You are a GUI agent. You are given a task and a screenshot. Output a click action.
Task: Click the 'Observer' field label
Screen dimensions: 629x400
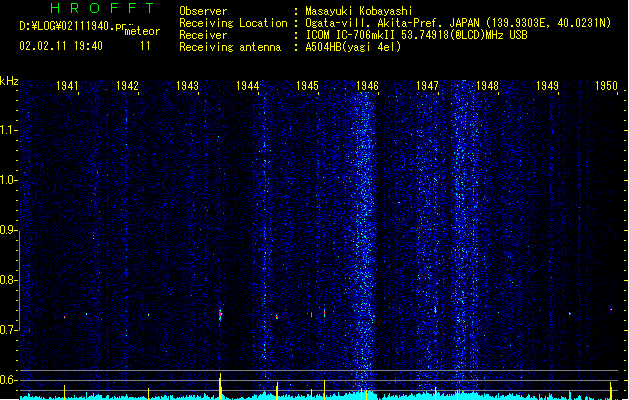click(203, 11)
